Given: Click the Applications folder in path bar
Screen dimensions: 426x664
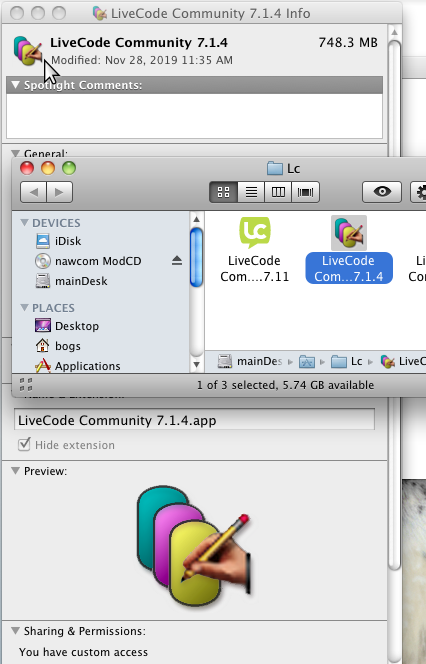Looking at the screenshot, I should [307, 362].
